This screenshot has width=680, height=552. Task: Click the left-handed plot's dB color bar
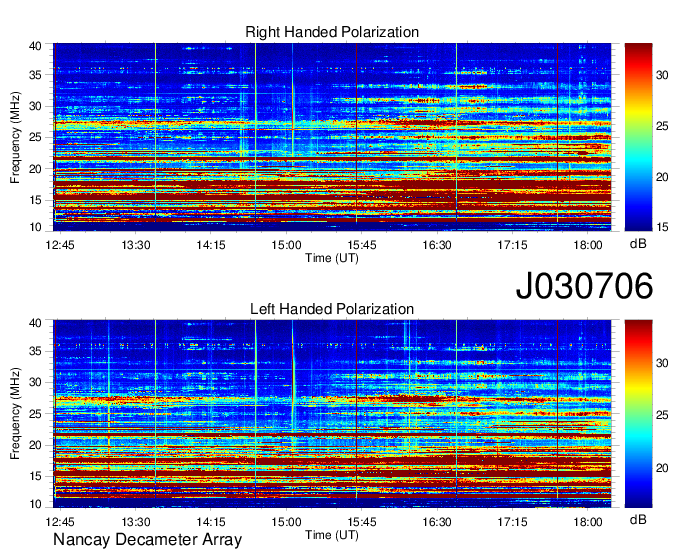pos(638,414)
